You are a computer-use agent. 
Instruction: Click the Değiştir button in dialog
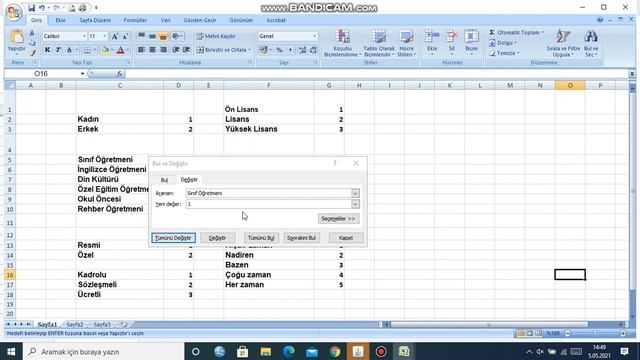[x=217, y=238]
